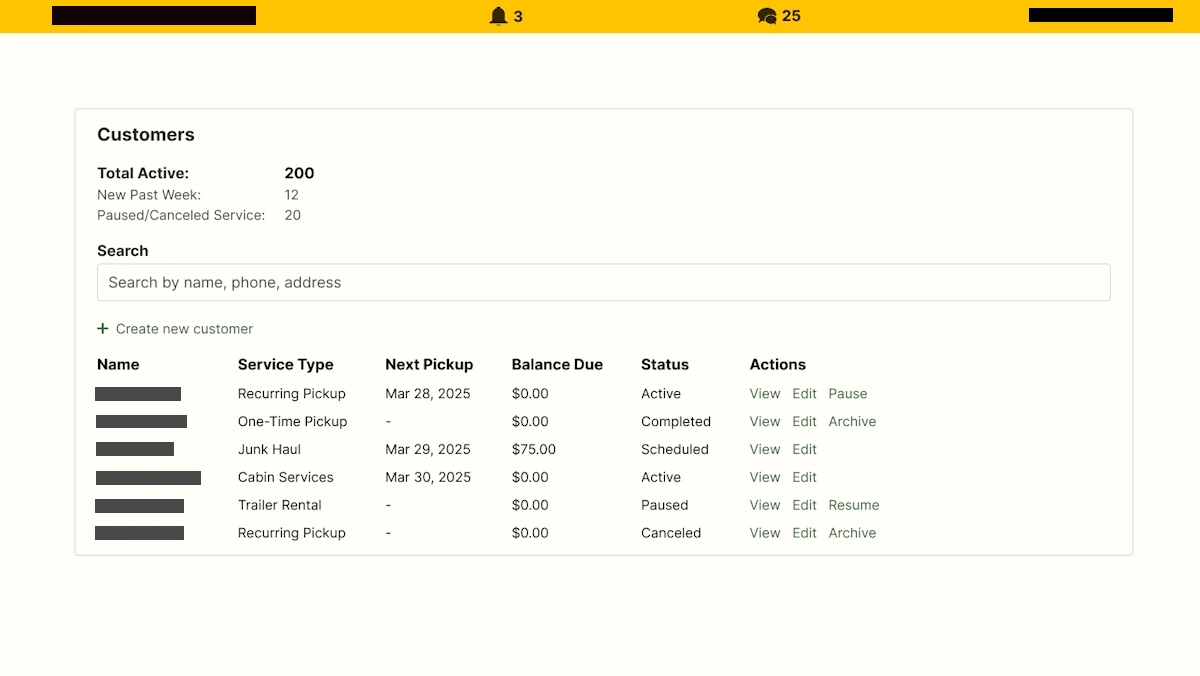This screenshot has height=676, width=1200.
Task: Click the Create new customer link
Action: 184,329
